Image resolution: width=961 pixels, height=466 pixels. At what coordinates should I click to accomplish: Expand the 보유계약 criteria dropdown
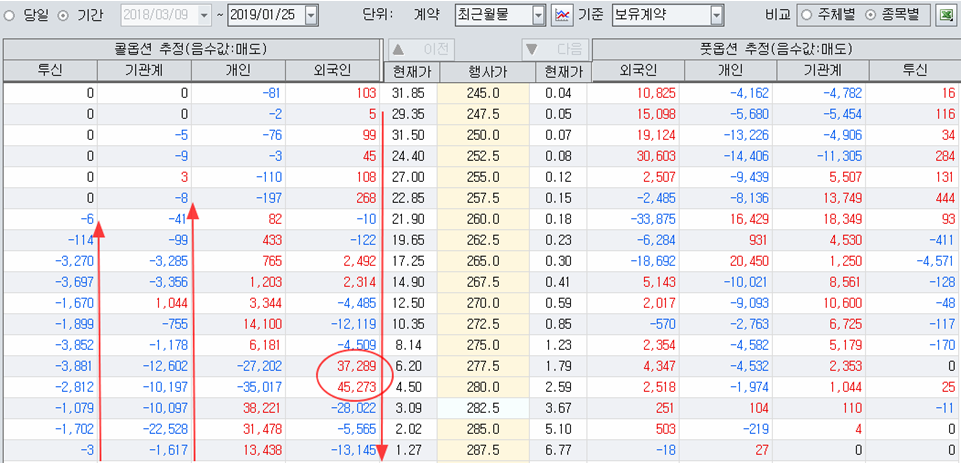pyautogui.click(x=716, y=16)
